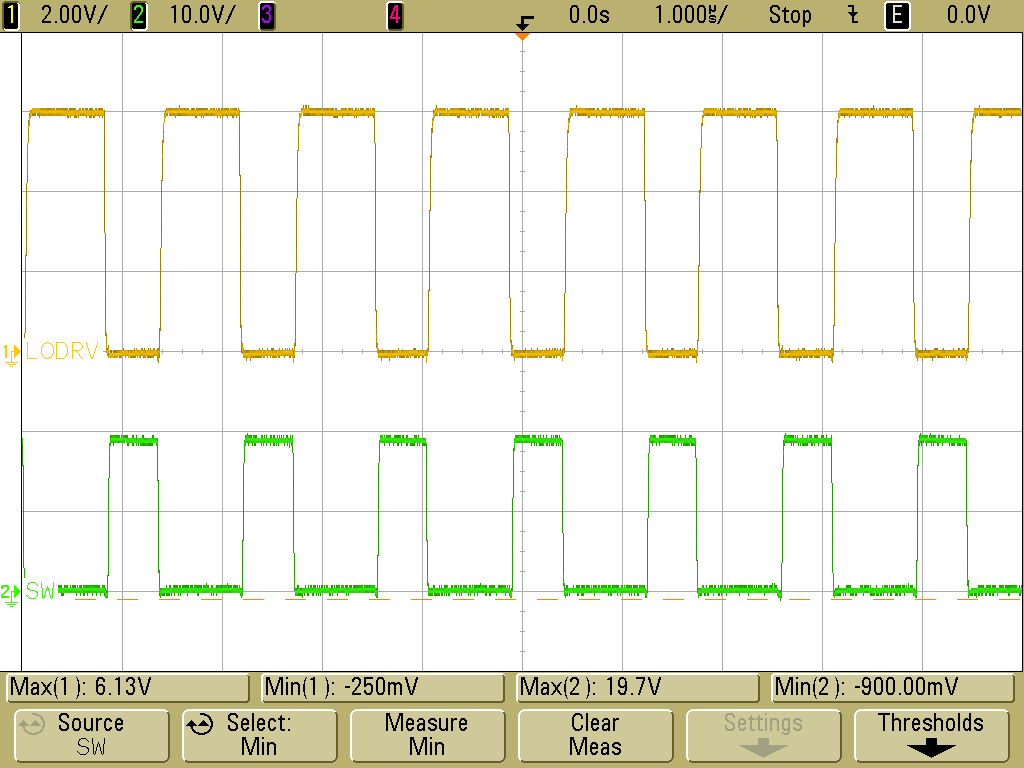Screen dimensions: 1024x768
Task: Select the pink channel 4 indicator
Action: click(x=394, y=15)
